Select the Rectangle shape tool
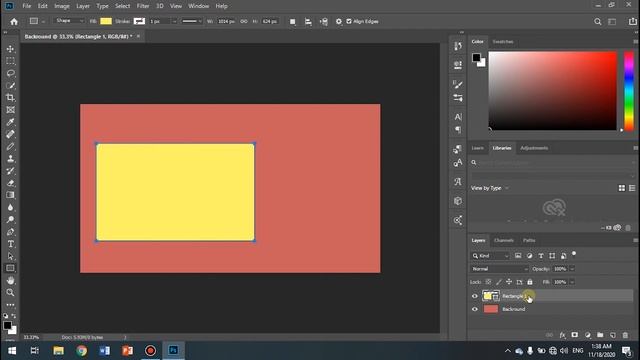640x360 pixels. pos(11,268)
